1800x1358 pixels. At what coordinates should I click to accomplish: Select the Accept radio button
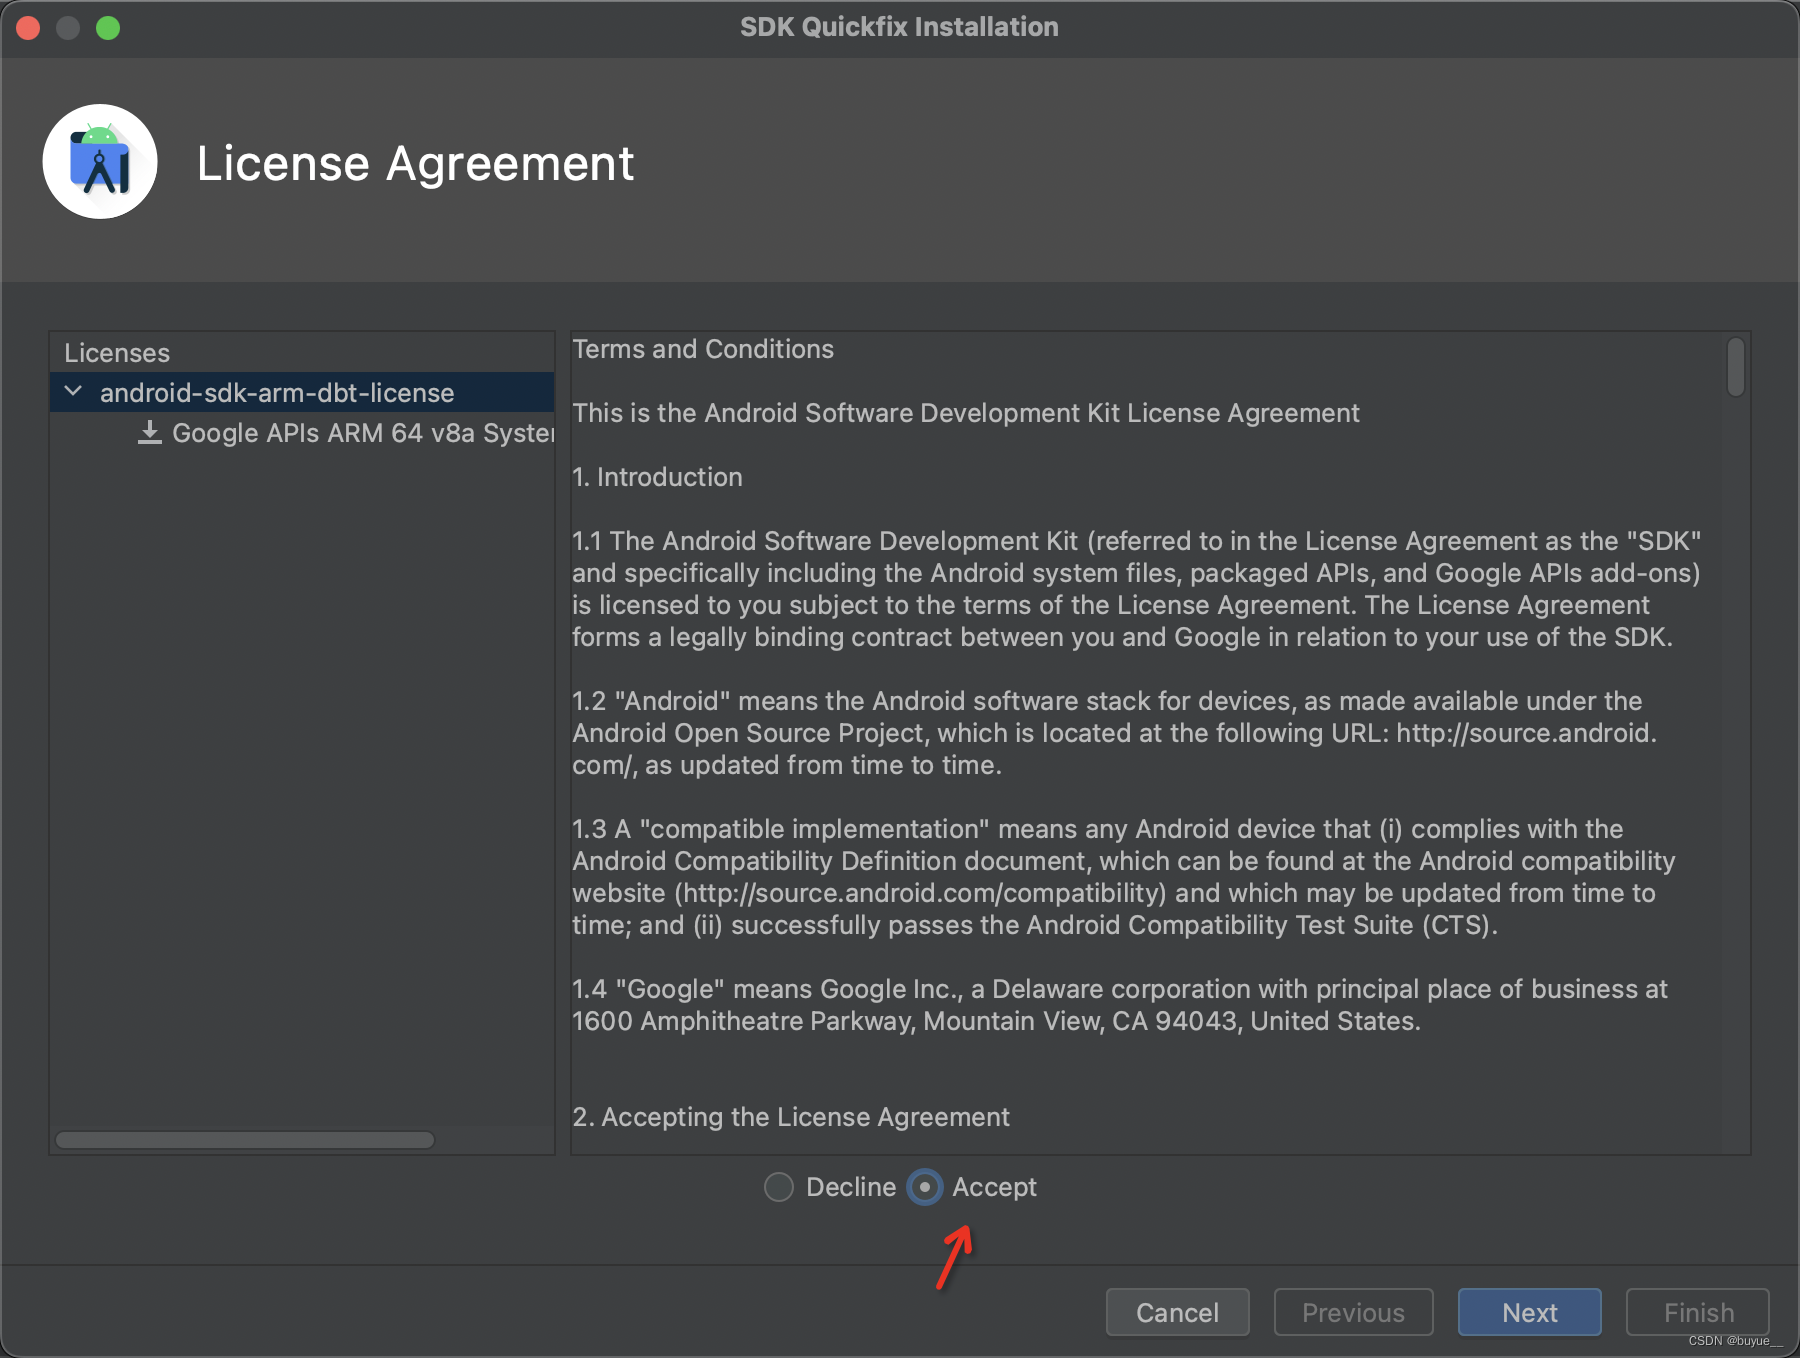[x=925, y=1187]
